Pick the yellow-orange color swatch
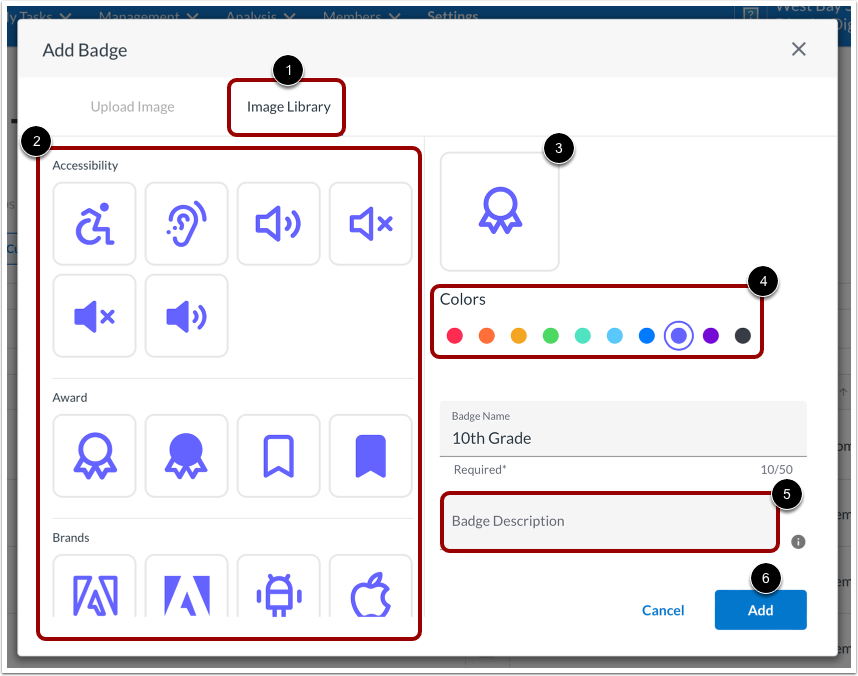Screen dimensions: 858x676 click(x=519, y=336)
